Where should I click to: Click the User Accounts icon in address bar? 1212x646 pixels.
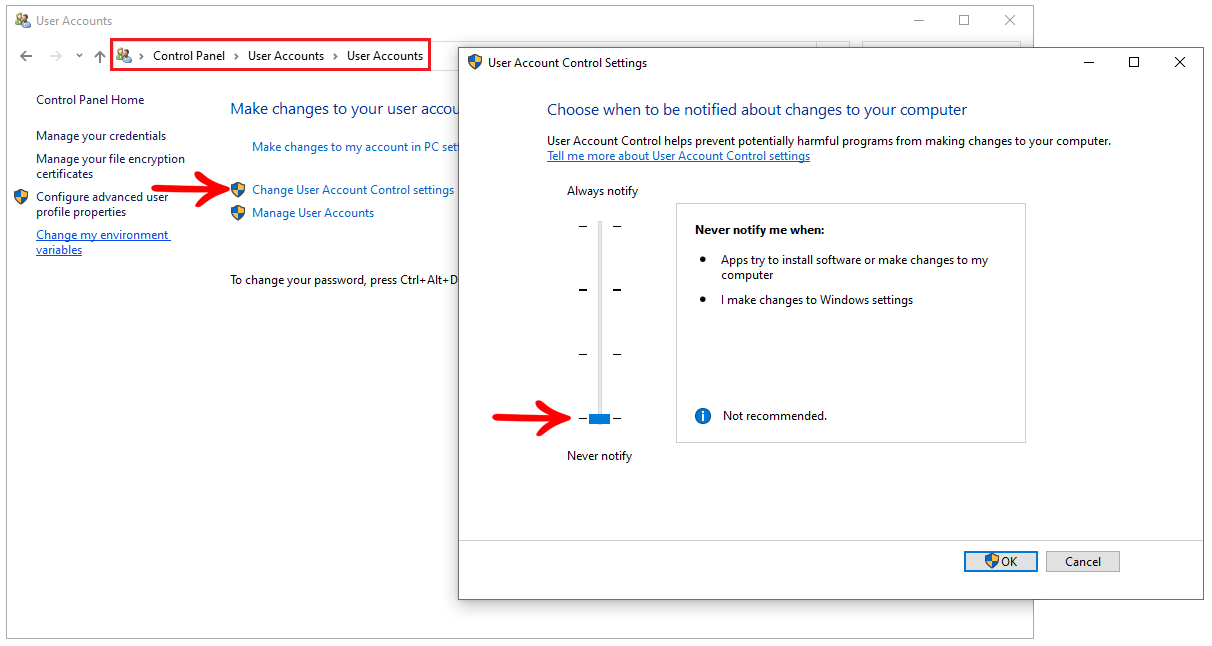click(124, 56)
